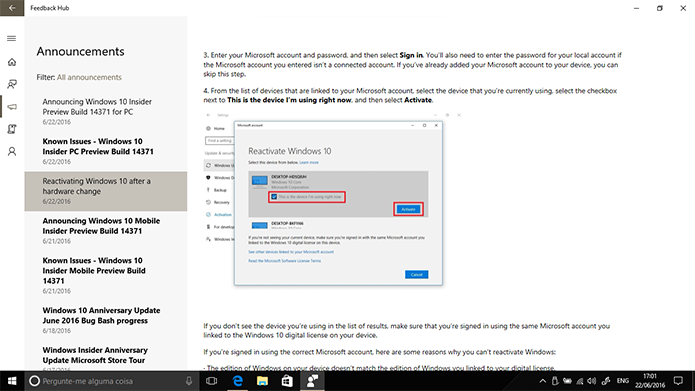This screenshot has width=695, height=391.
Task: Open the clock showing 17:01
Action: [650, 381]
